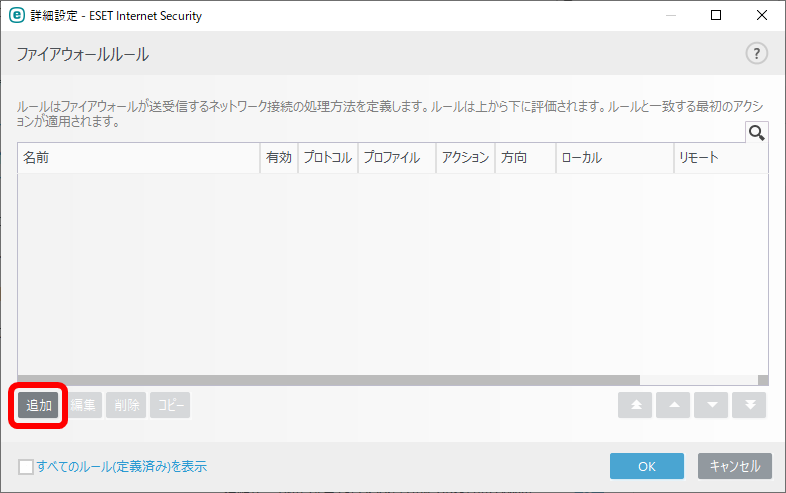786x493 pixels.
Task: Sort by the アクション column header
Action: pyautogui.click(x=465, y=157)
